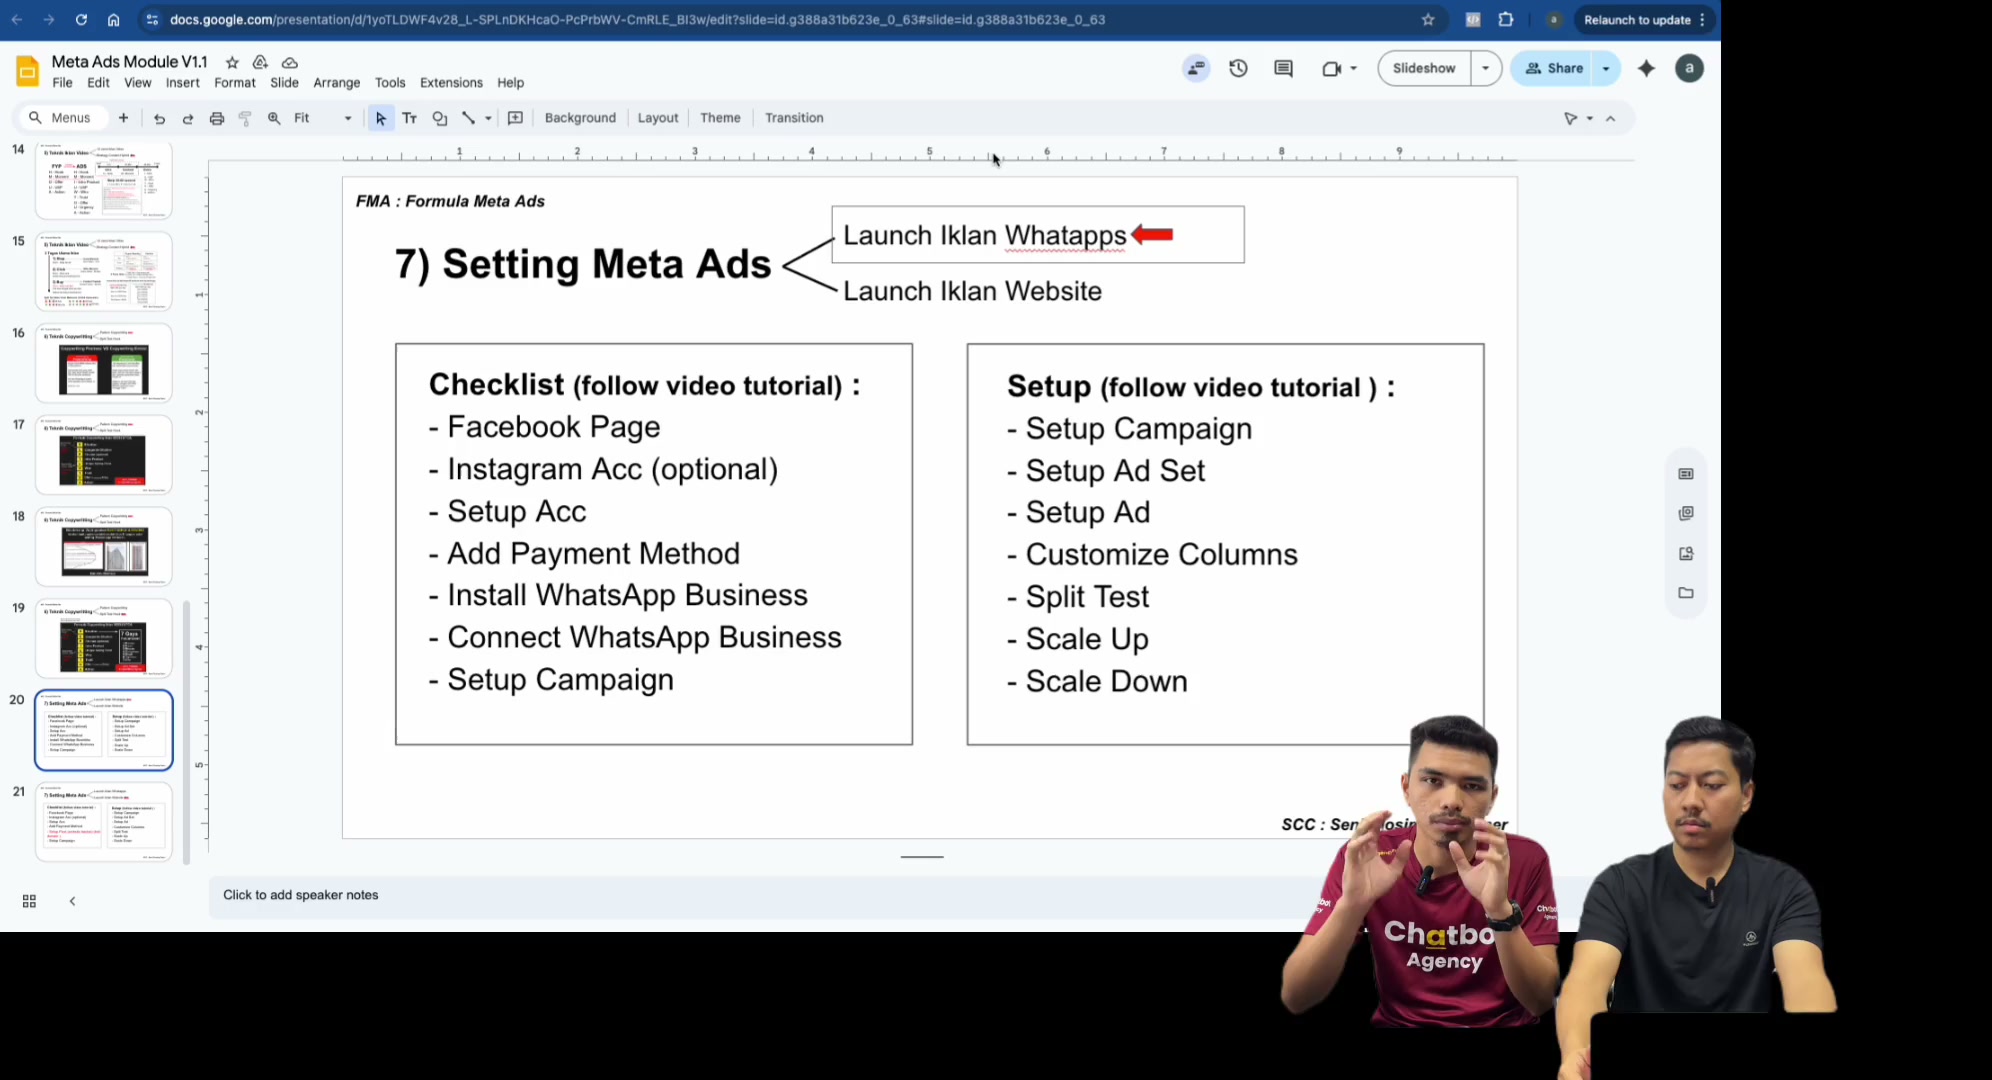Screen dimensions: 1992x1080
Task: Collapse the filmstrip panel arrow
Action: pos(72,901)
